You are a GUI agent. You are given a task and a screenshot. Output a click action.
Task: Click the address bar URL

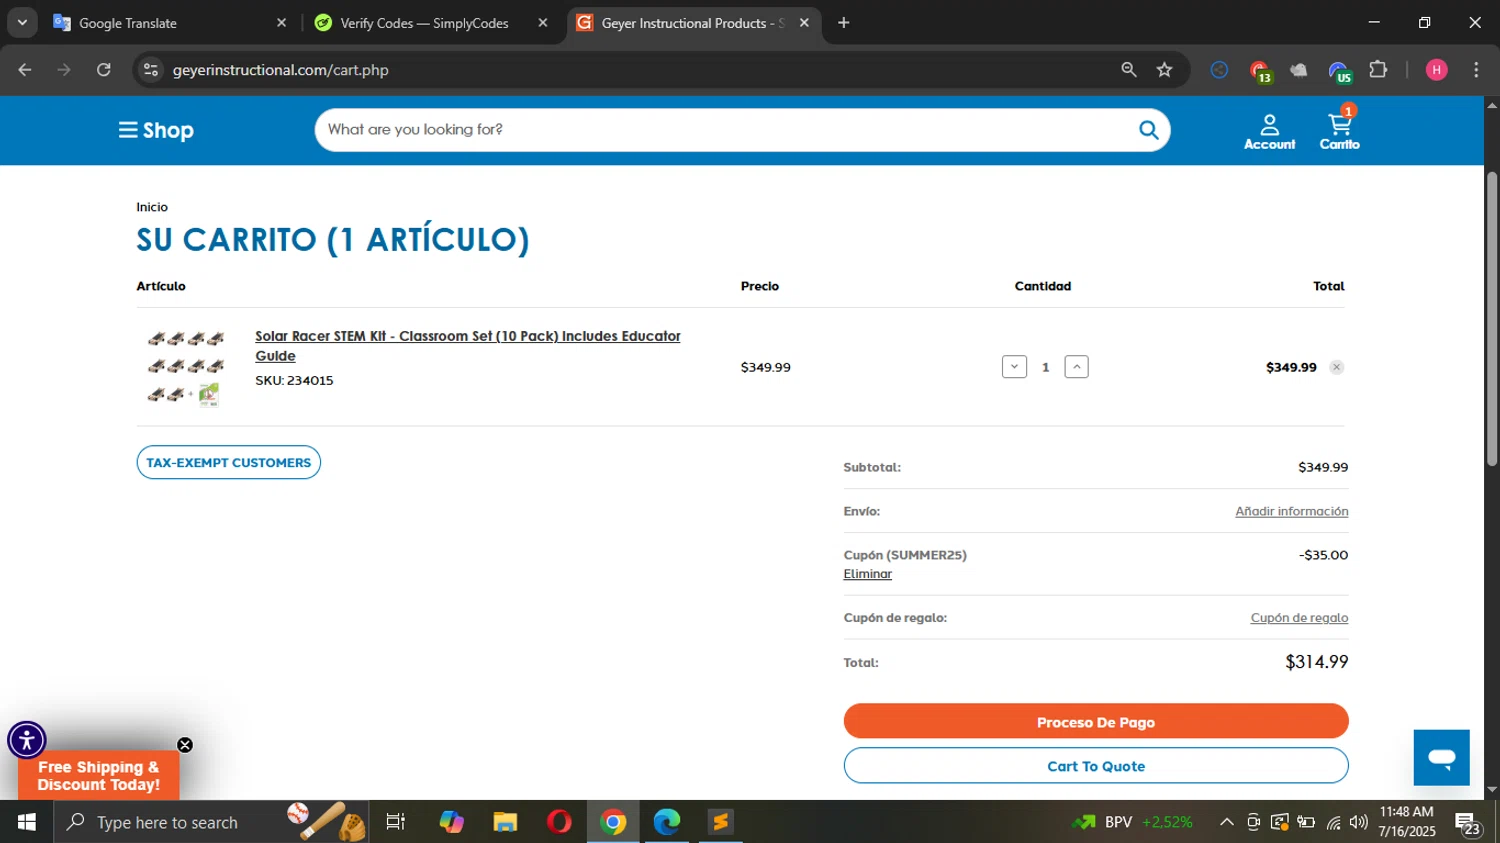tap(281, 70)
